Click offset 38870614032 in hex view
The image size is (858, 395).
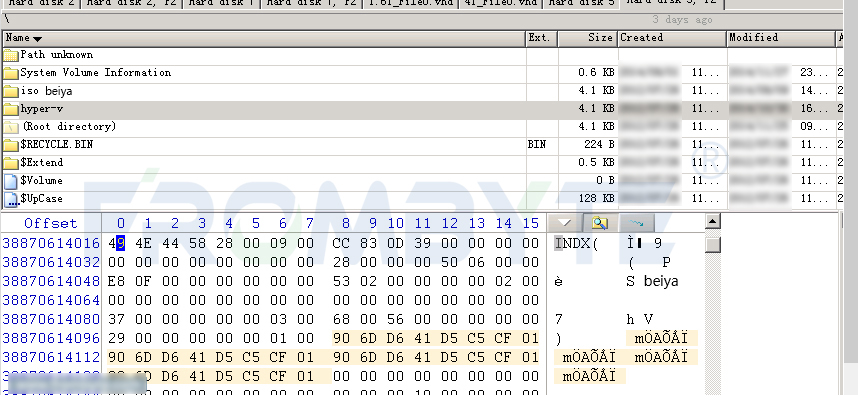point(51,263)
